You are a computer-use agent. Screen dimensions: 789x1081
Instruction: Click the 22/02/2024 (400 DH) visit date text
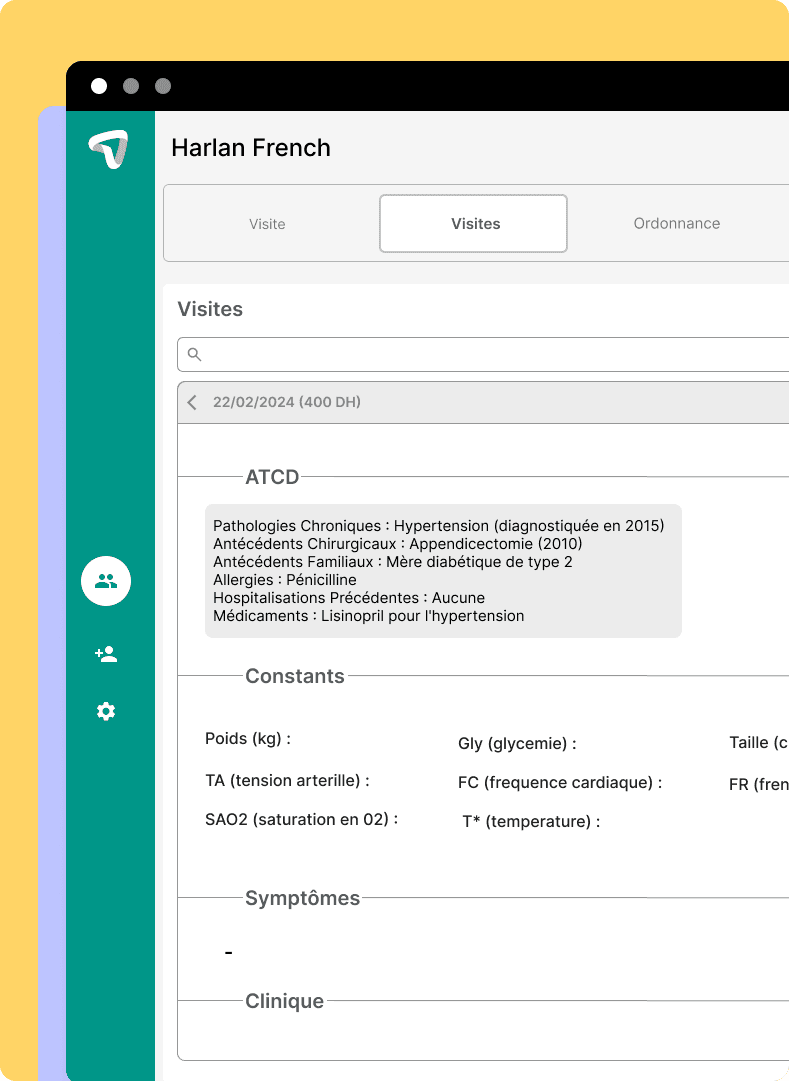click(287, 402)
